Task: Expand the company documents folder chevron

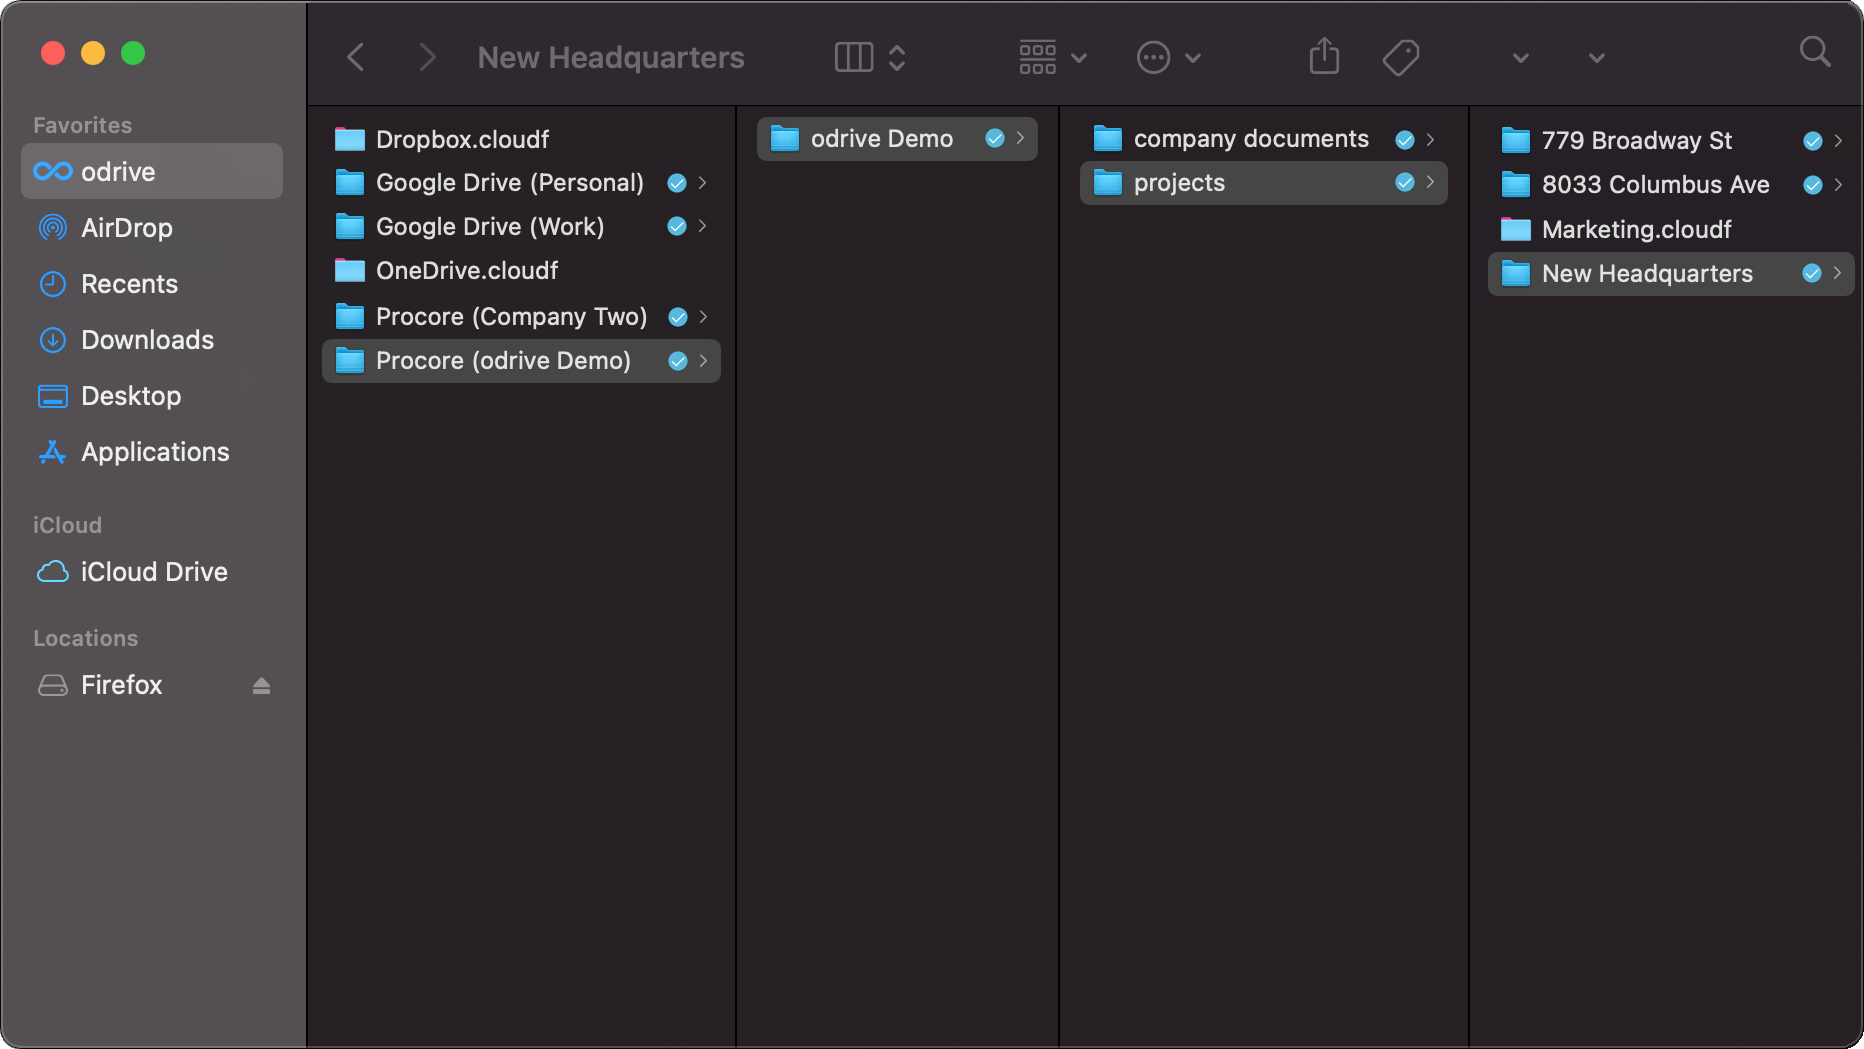Action: click(x=1430, y=140)
